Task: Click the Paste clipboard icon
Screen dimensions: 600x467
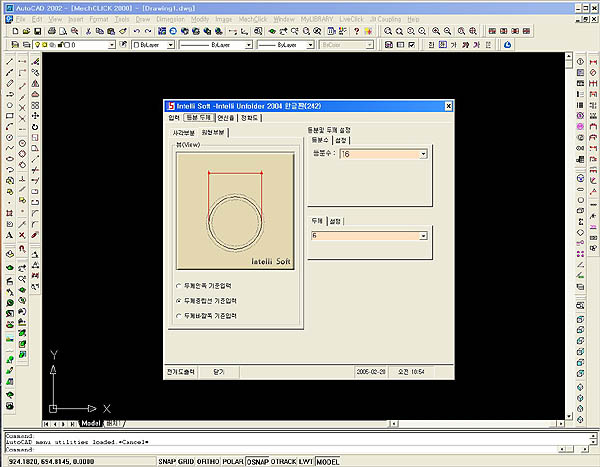Action: coord(111,31)
